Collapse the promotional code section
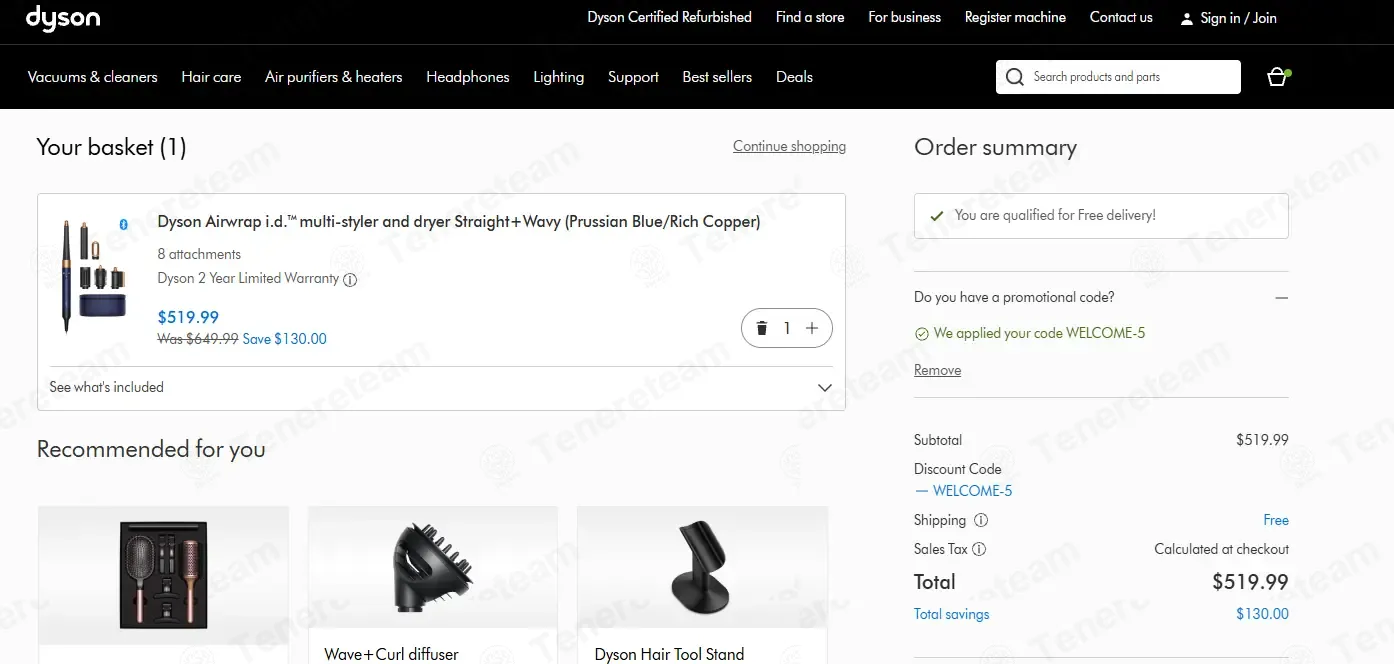 pos(1282,298)
